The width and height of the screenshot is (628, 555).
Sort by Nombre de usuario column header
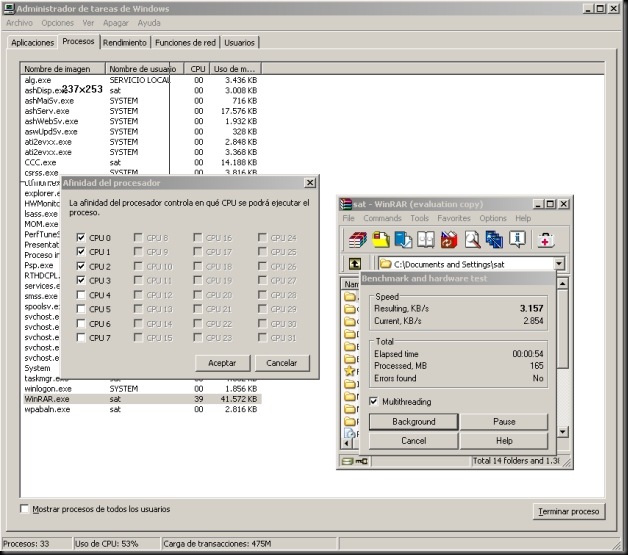pos(144,69)
